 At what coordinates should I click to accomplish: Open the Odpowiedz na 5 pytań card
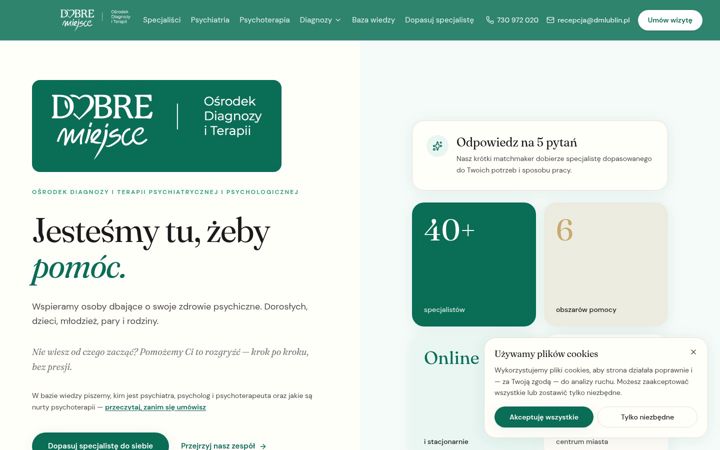pos(540,155)
